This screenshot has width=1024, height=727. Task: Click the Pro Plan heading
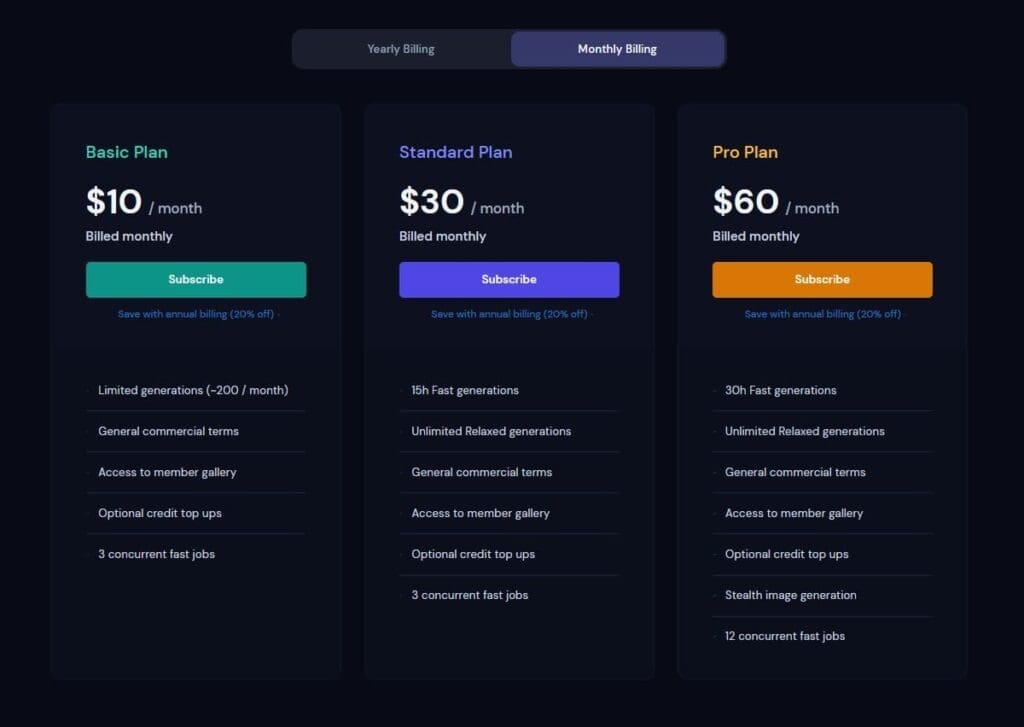(x=745, y=152)
